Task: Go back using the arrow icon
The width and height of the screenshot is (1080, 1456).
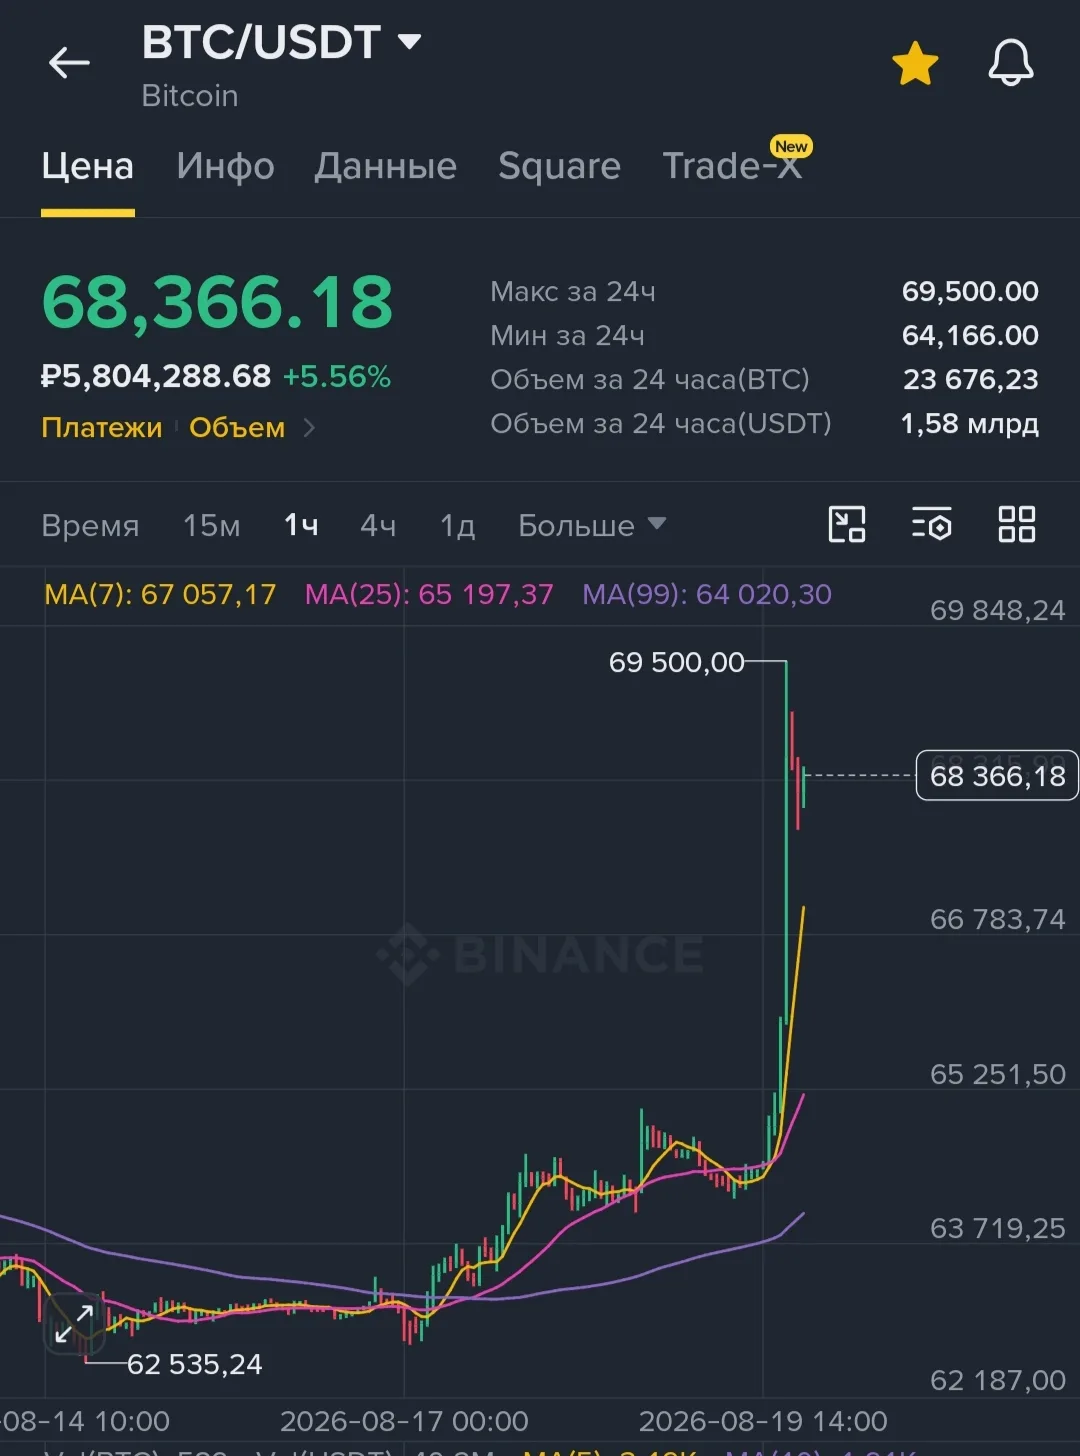Action: pyautogui.click(x=69, y=63)
